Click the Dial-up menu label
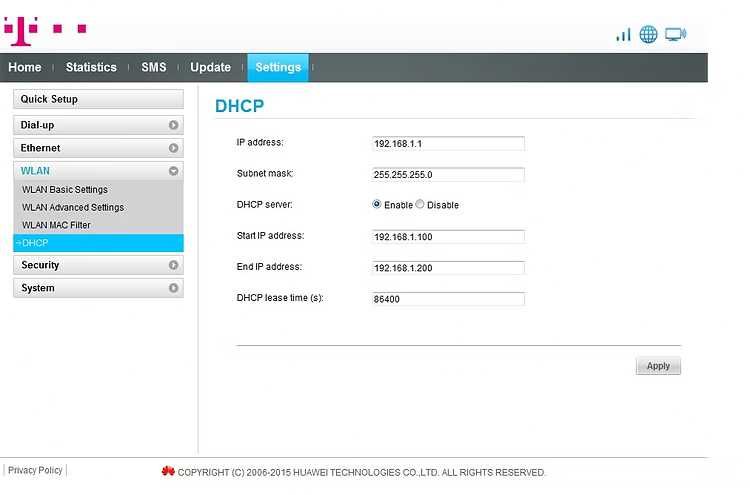Viewport: 750px width, 495px height. 37,125
